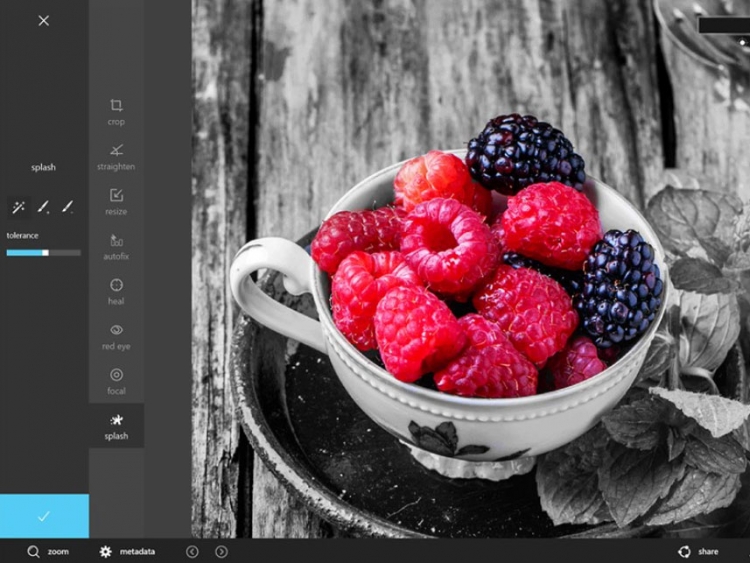
Task: Open photo metadata in the bottom bar
Action: [127, 551]
